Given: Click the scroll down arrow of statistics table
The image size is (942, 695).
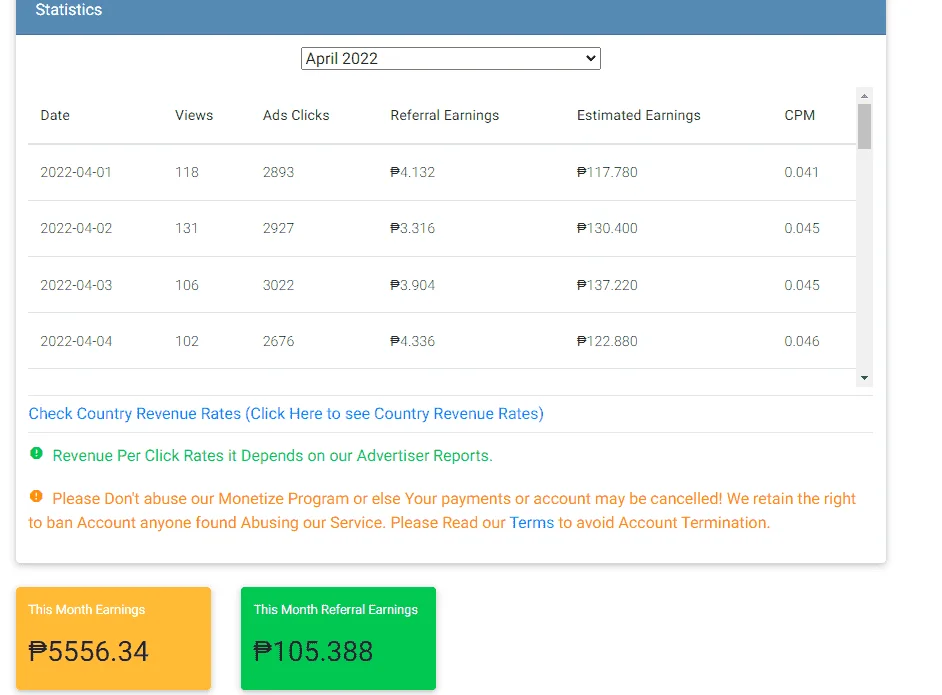Looking at the screenshot, I should 864,378.
